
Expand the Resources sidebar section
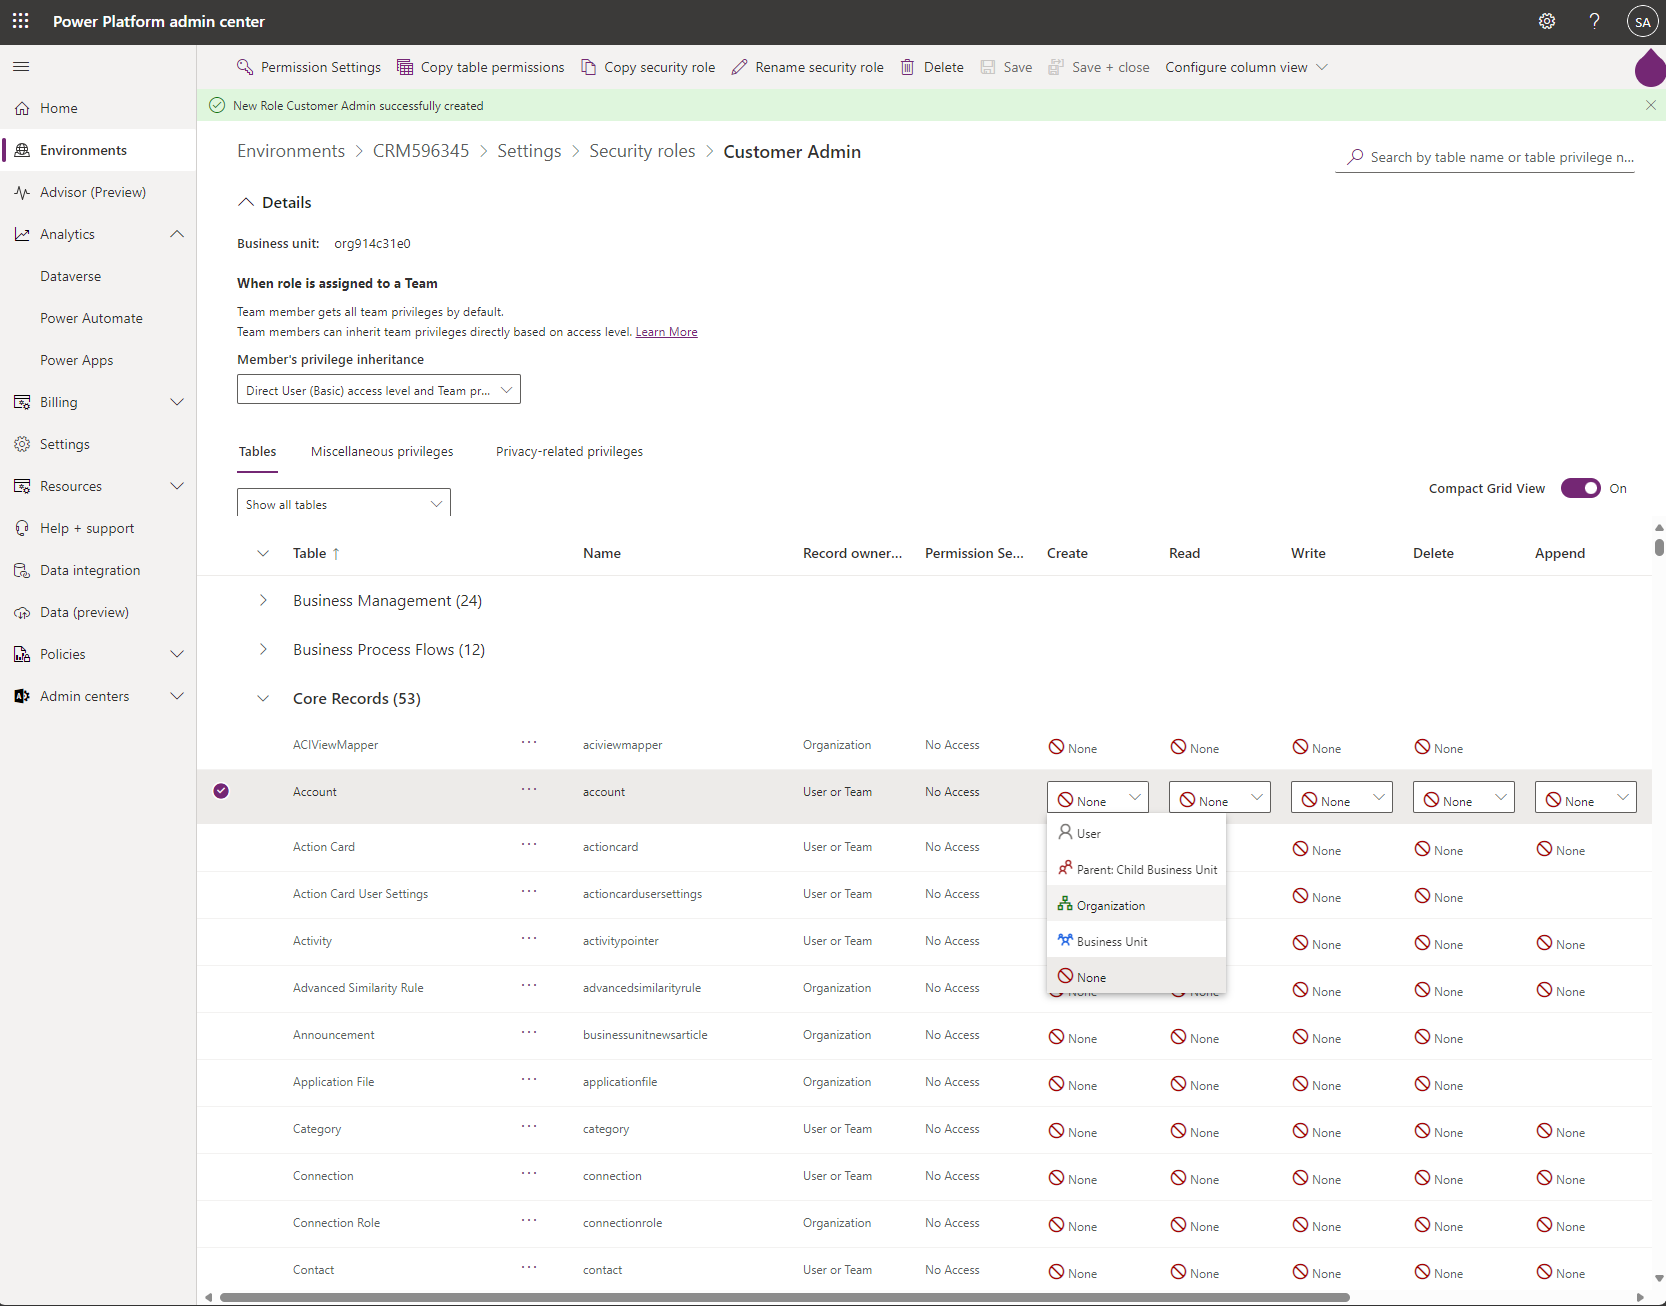pyautogui.click(x=177, y=486)
